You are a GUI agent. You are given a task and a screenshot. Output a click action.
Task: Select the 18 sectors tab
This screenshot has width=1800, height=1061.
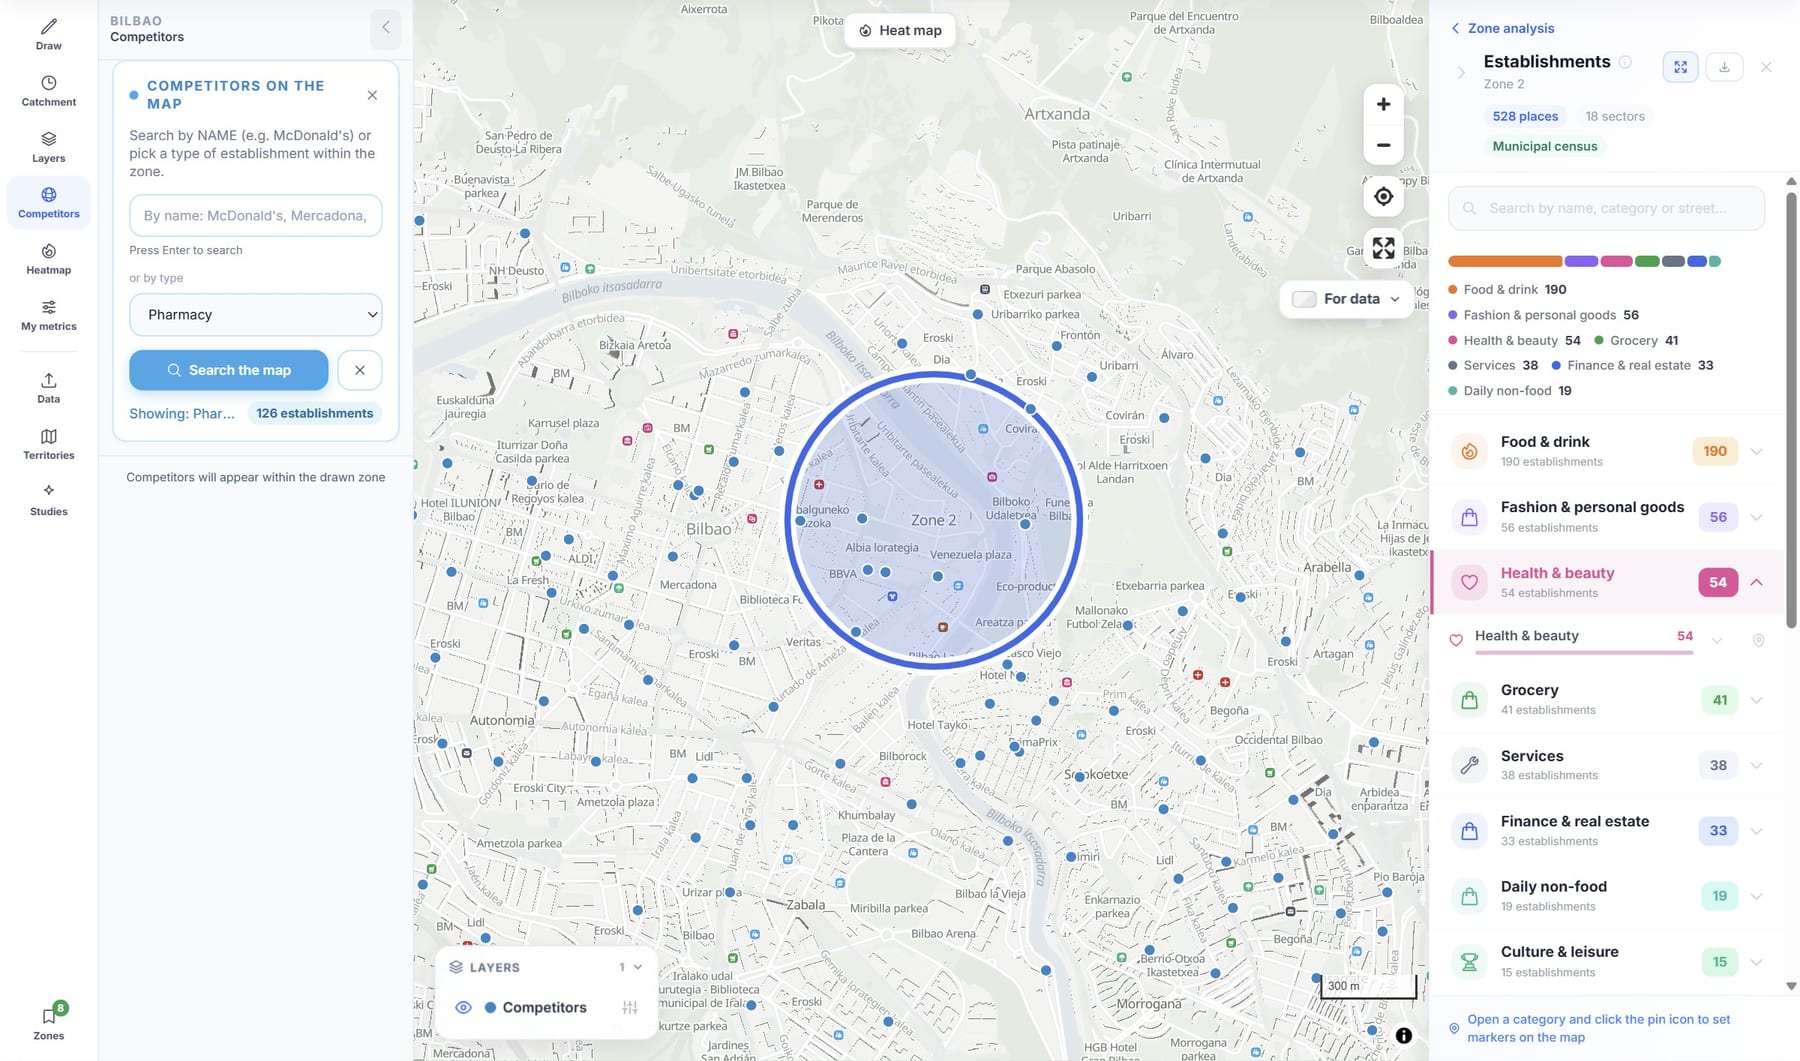pyautogui.click(x=1615, y=116)
